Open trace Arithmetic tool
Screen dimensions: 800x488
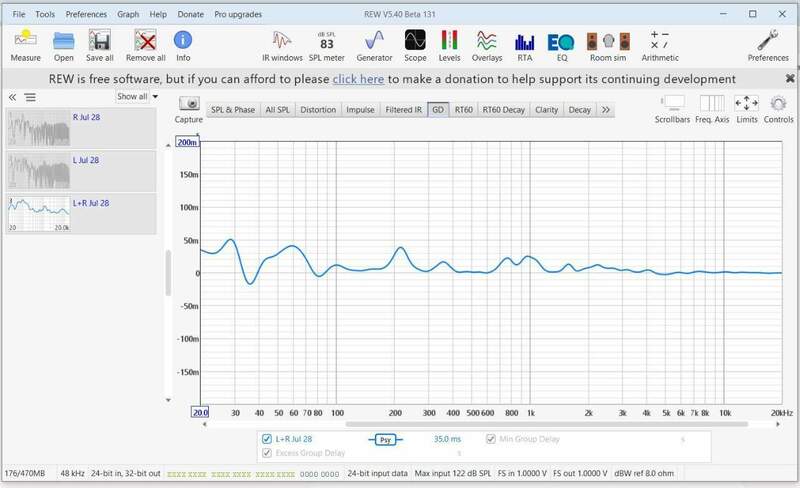[x=660, y=45]
